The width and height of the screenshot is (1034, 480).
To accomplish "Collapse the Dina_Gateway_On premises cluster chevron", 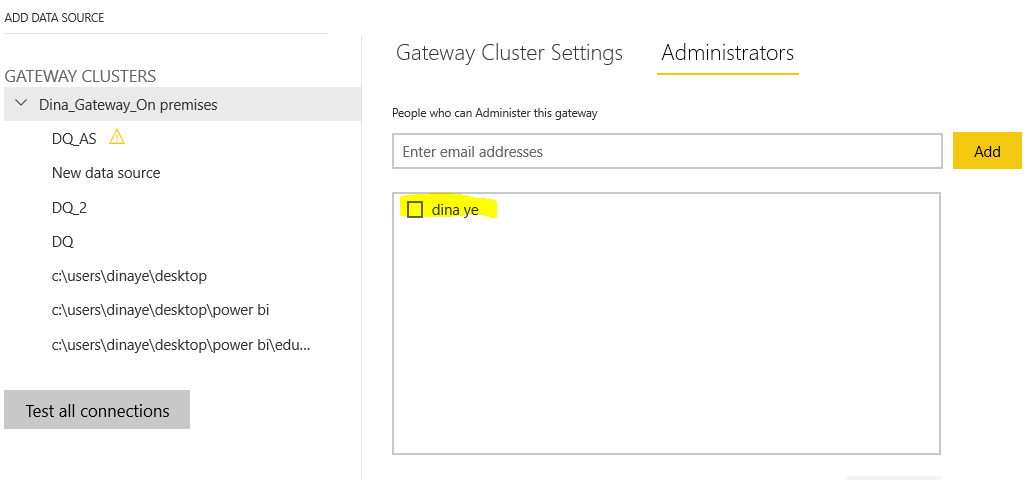I will 22,103.
